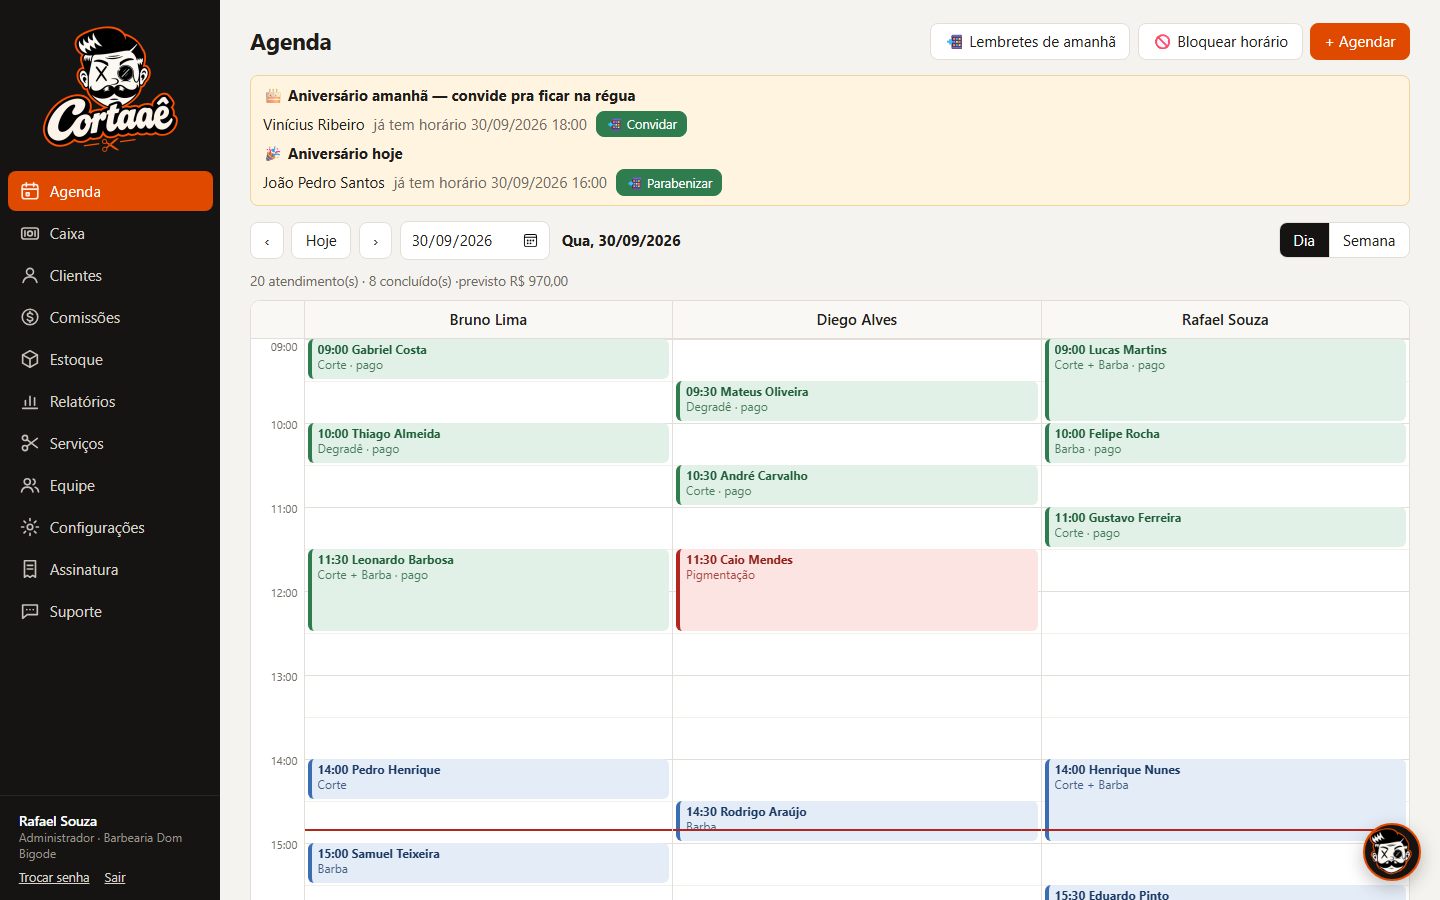Click the Diego Alves column header

pos(857,320)
